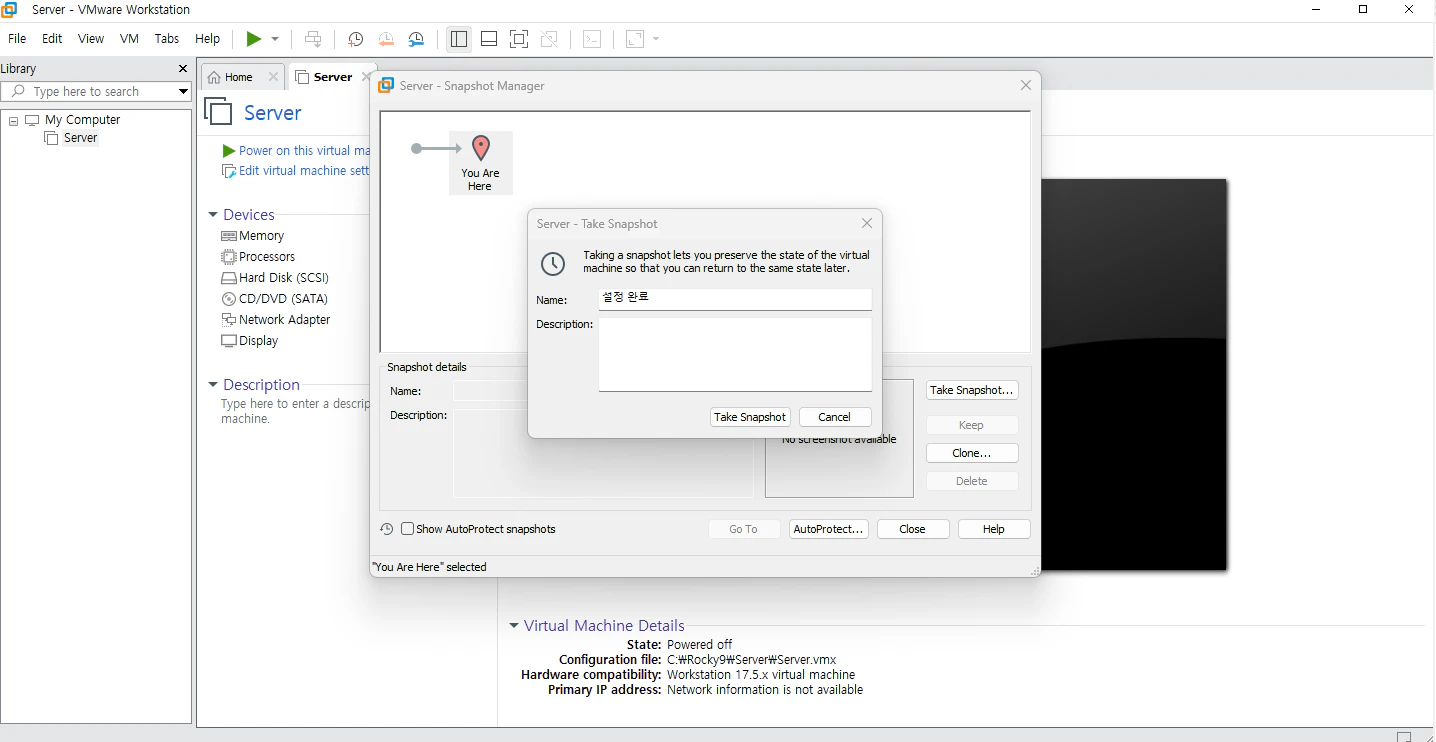
Task: Click the Display device icon
Action: point(229,341)
